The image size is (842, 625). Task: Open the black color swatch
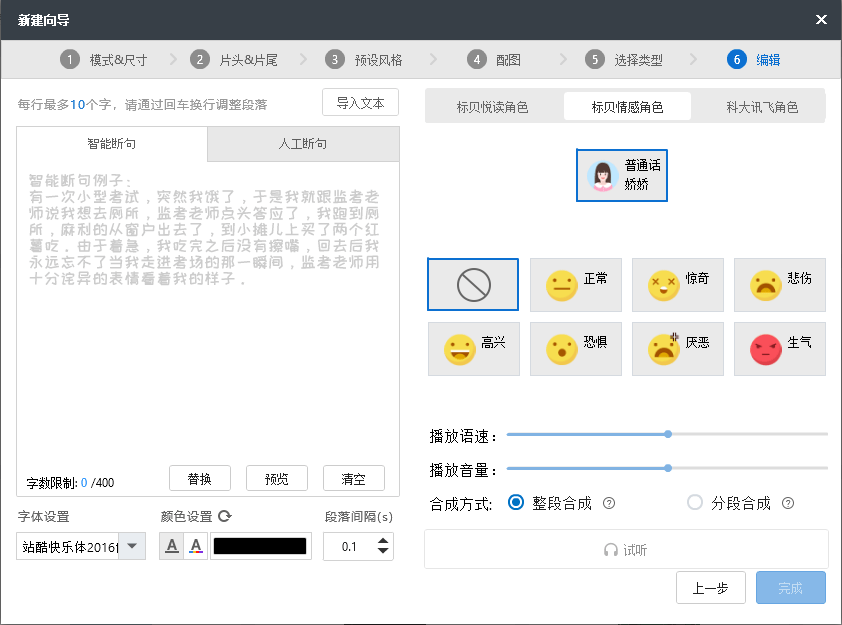coord(260,546)
